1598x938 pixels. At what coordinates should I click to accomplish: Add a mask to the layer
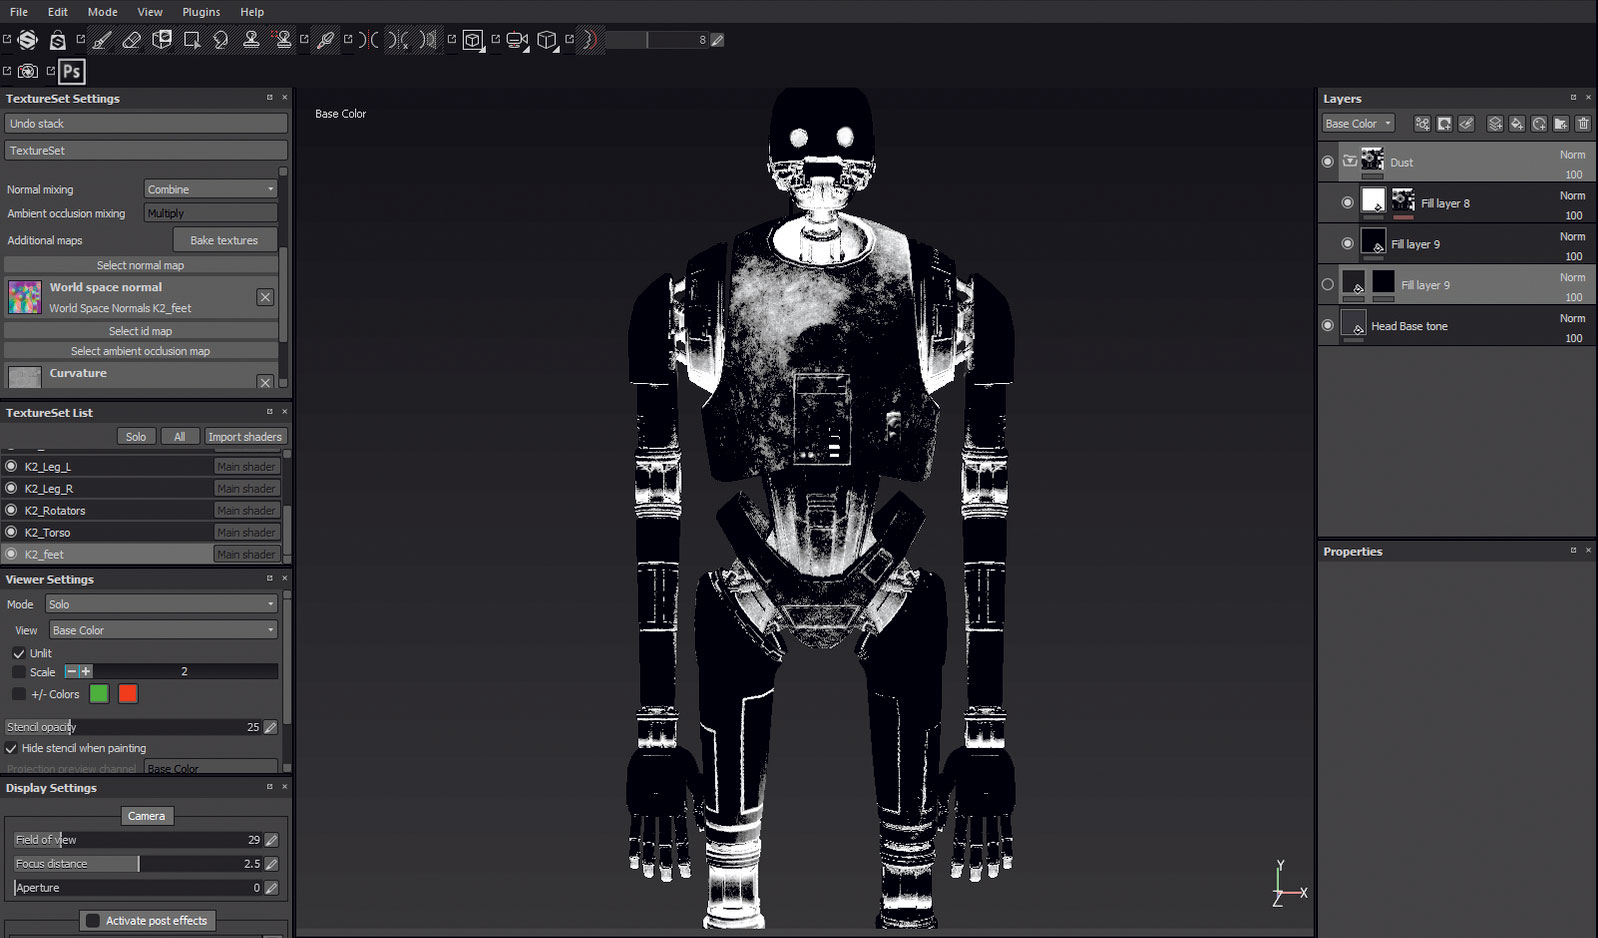coord(1444,124)
